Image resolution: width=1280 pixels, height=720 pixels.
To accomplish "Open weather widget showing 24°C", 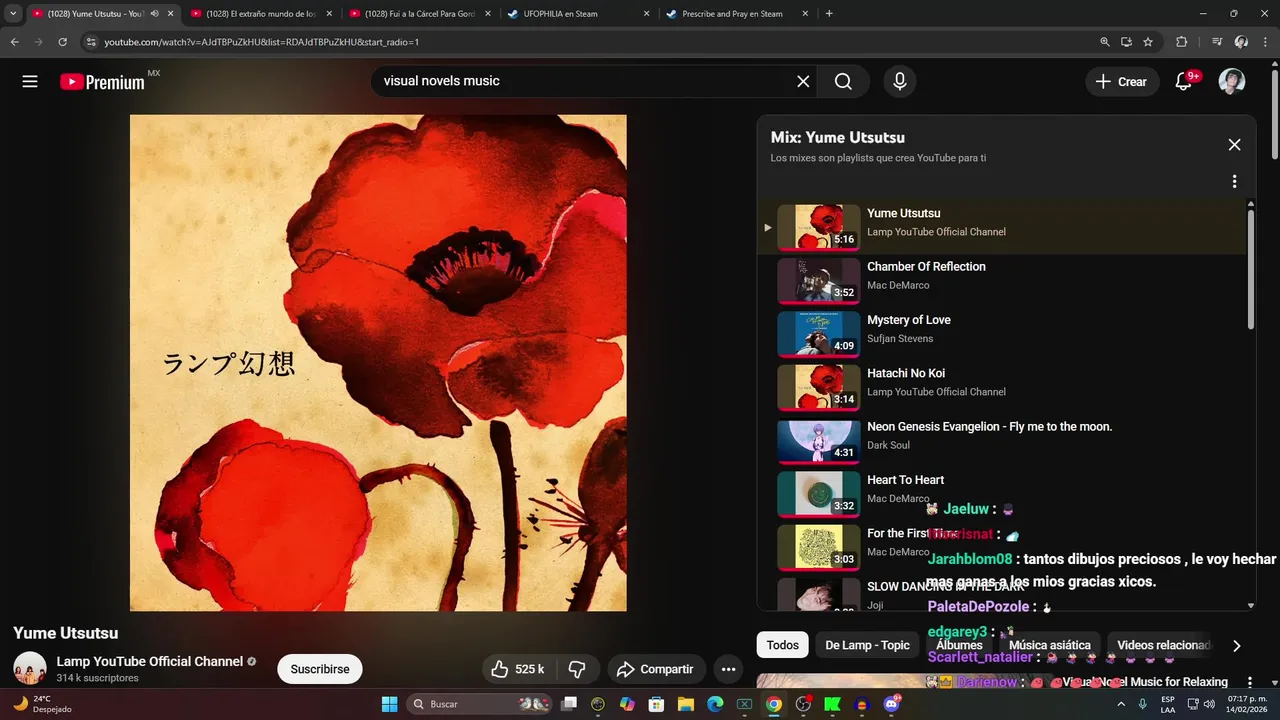I will pyautogui.click(x=40, y=704).
